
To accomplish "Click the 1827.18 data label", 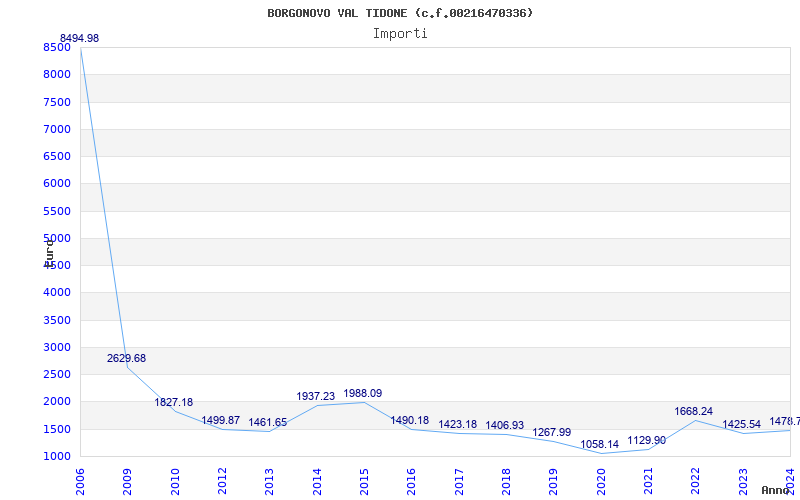I will (x=173, y=402).
